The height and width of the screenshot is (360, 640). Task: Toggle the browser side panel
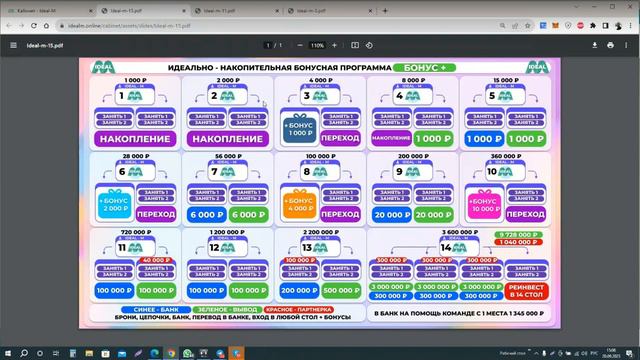[606, 26]
